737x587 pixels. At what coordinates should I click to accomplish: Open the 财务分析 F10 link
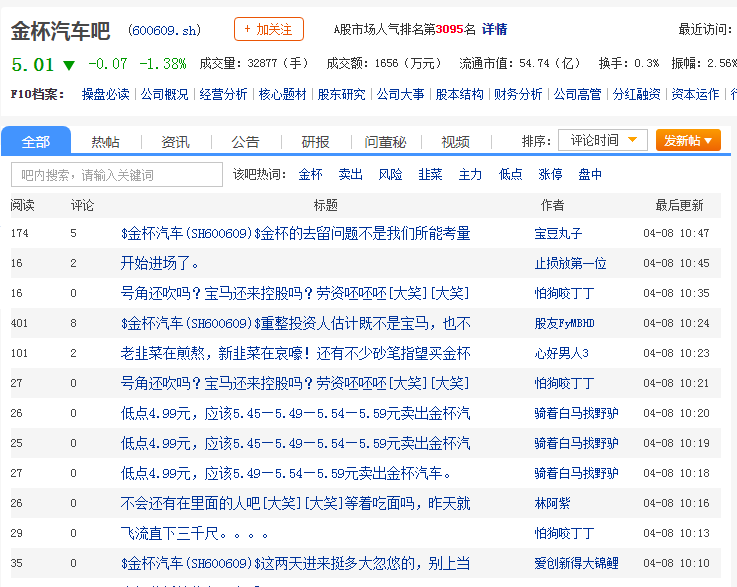(518, 94)
